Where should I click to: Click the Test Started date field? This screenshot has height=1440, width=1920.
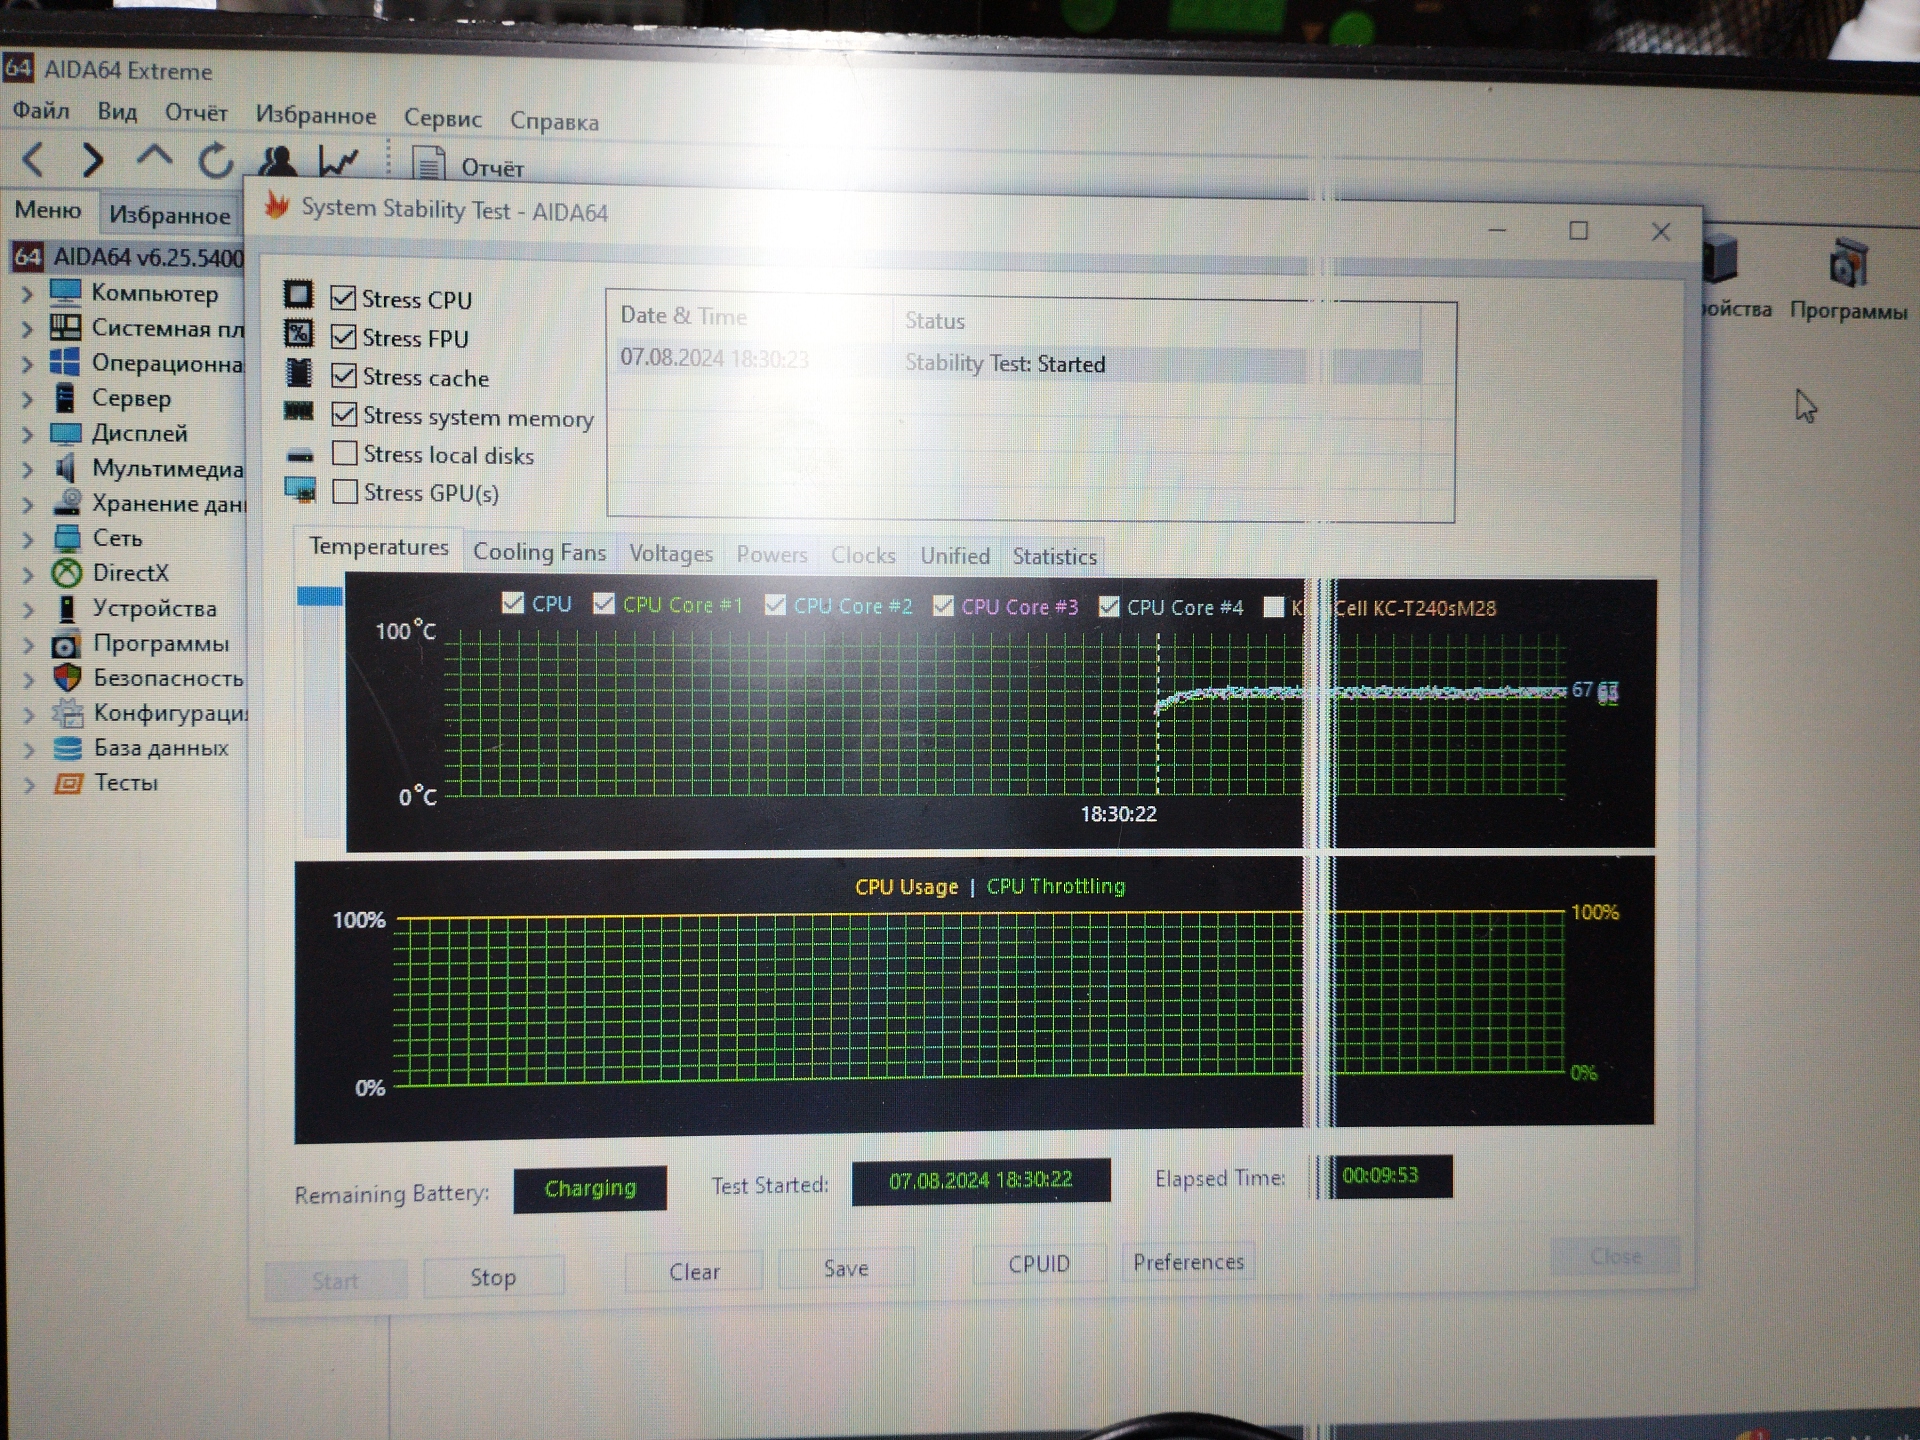(x=981, y=1181)
